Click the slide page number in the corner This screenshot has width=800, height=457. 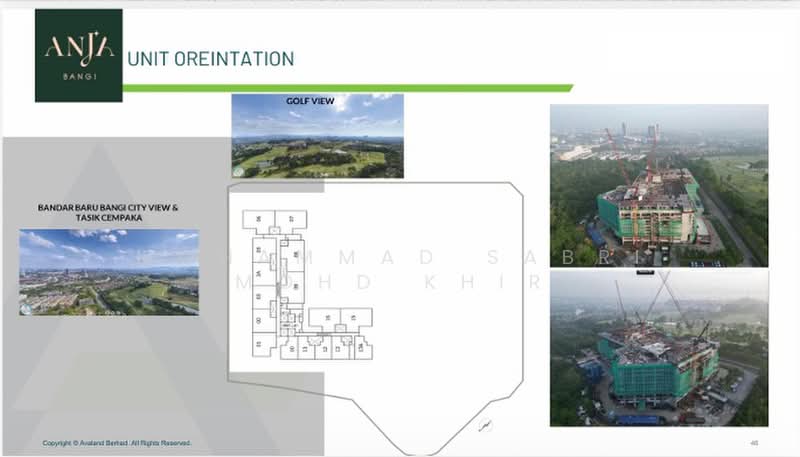tap(754, 443)
